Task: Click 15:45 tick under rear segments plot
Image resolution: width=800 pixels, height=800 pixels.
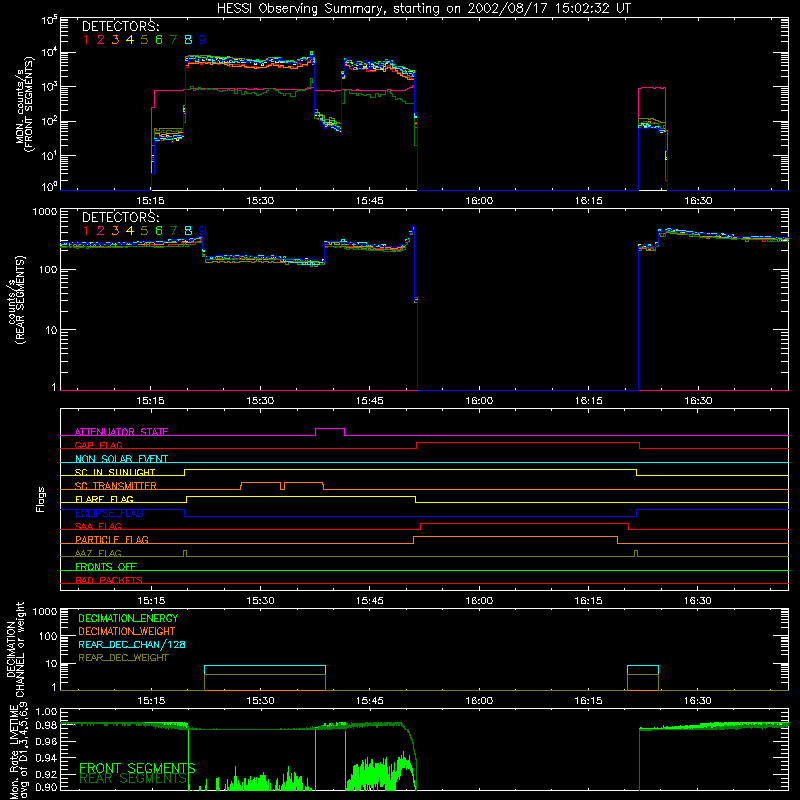Action: point(369,401)
